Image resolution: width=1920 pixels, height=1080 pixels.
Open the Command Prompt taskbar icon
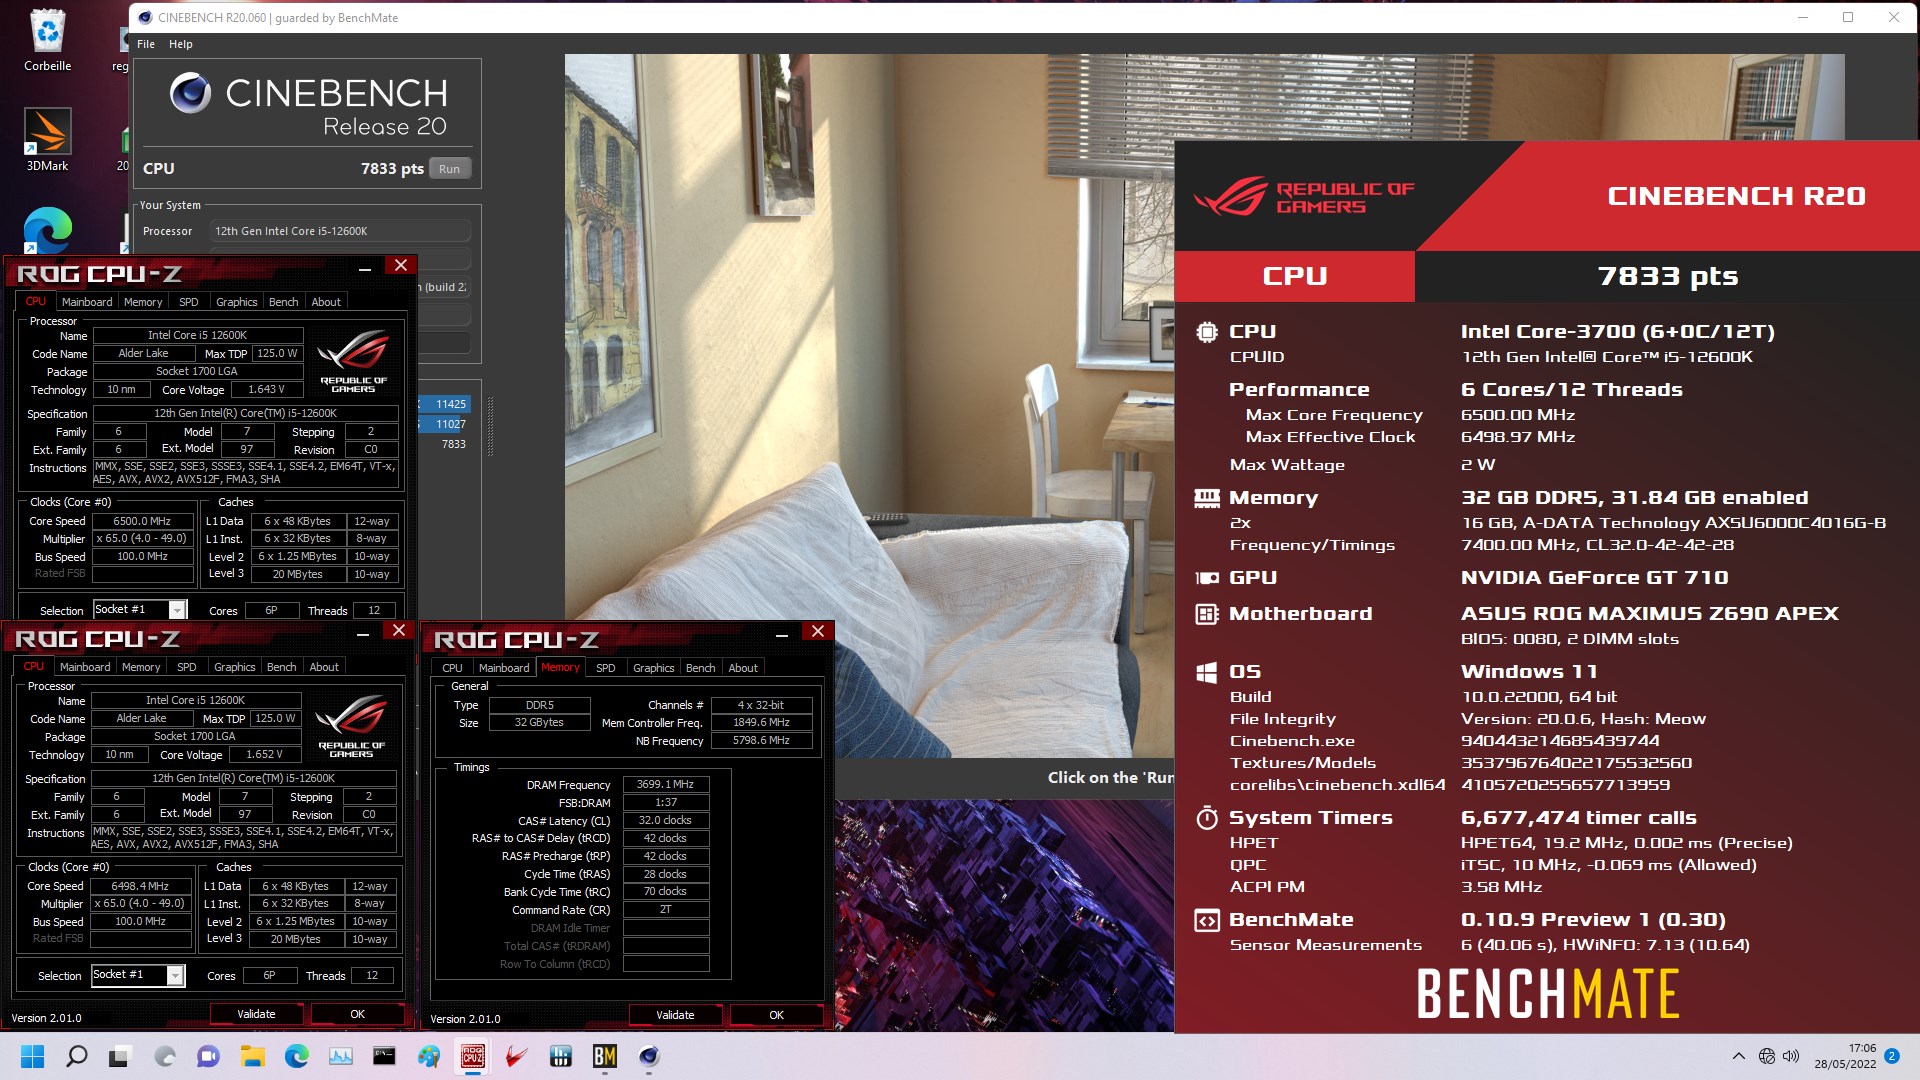click(384, 1056)
